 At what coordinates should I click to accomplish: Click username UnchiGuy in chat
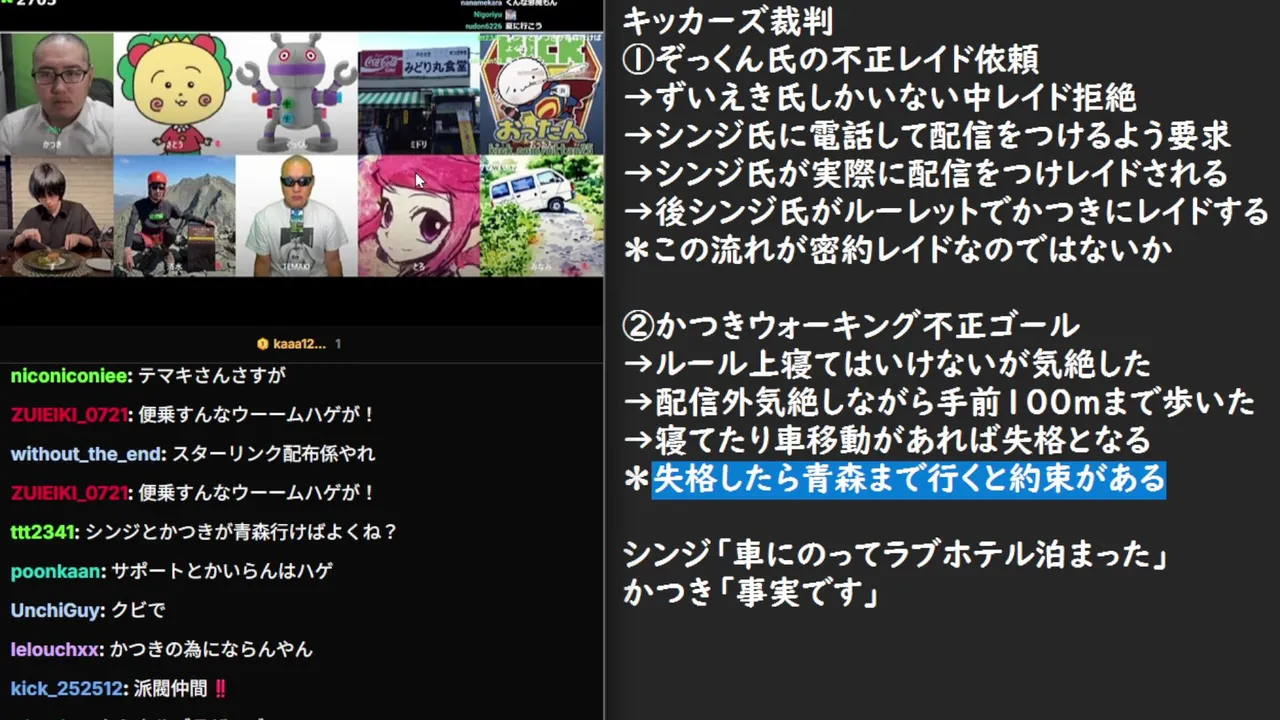pos(57,610)
